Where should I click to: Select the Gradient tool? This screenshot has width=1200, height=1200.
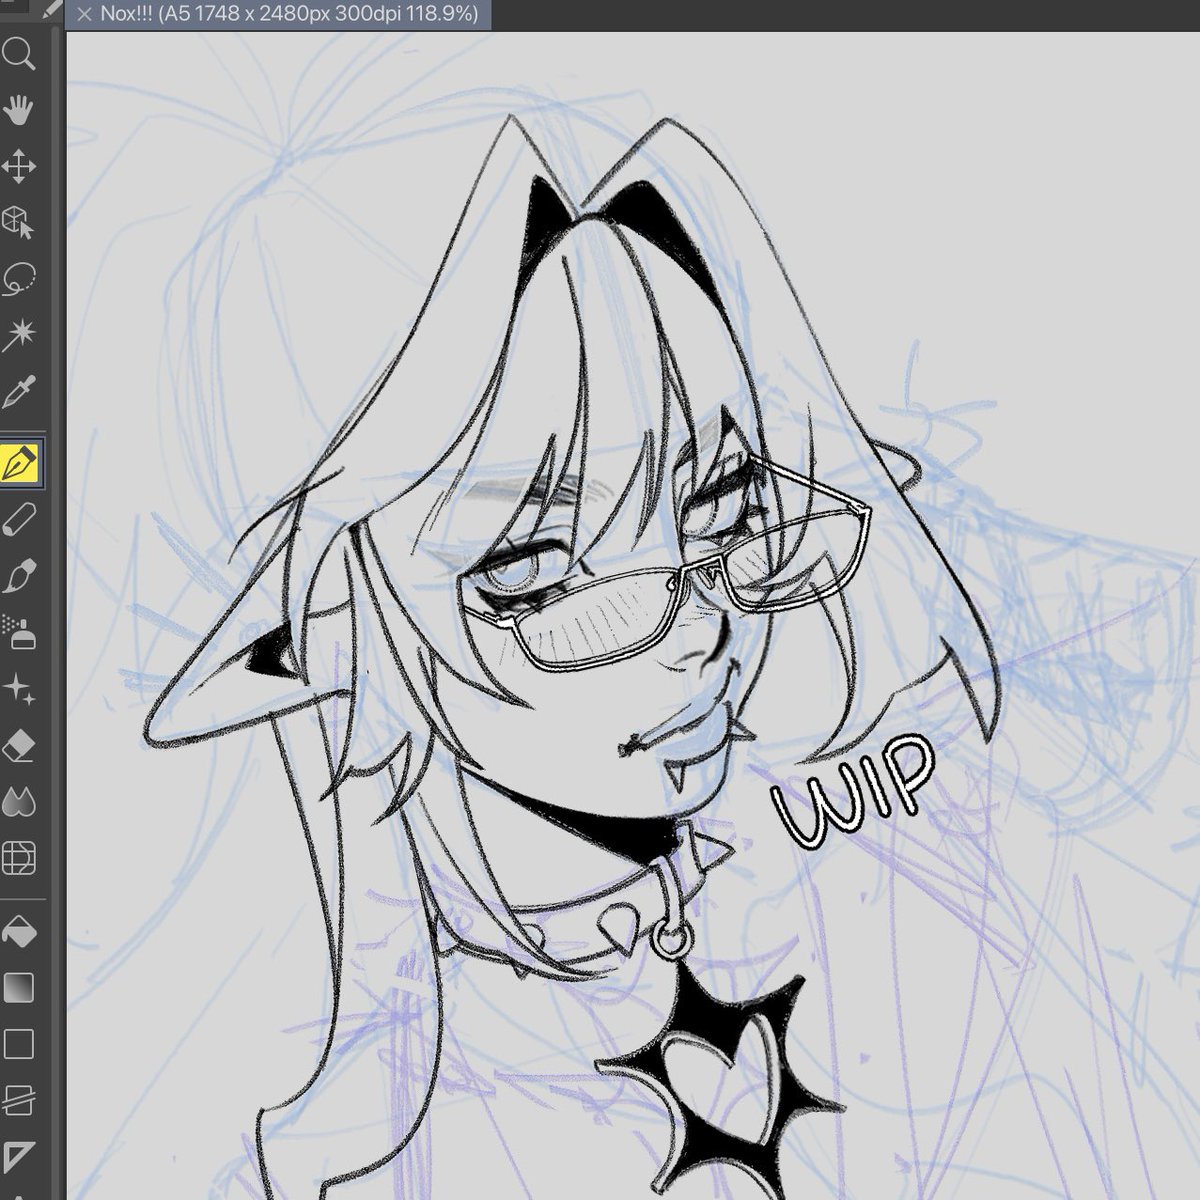19,988
